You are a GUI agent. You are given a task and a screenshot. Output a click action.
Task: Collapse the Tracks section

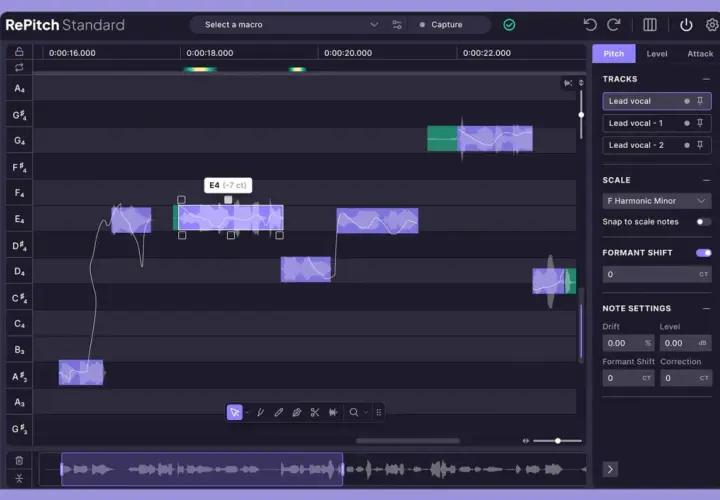(706, 79)
